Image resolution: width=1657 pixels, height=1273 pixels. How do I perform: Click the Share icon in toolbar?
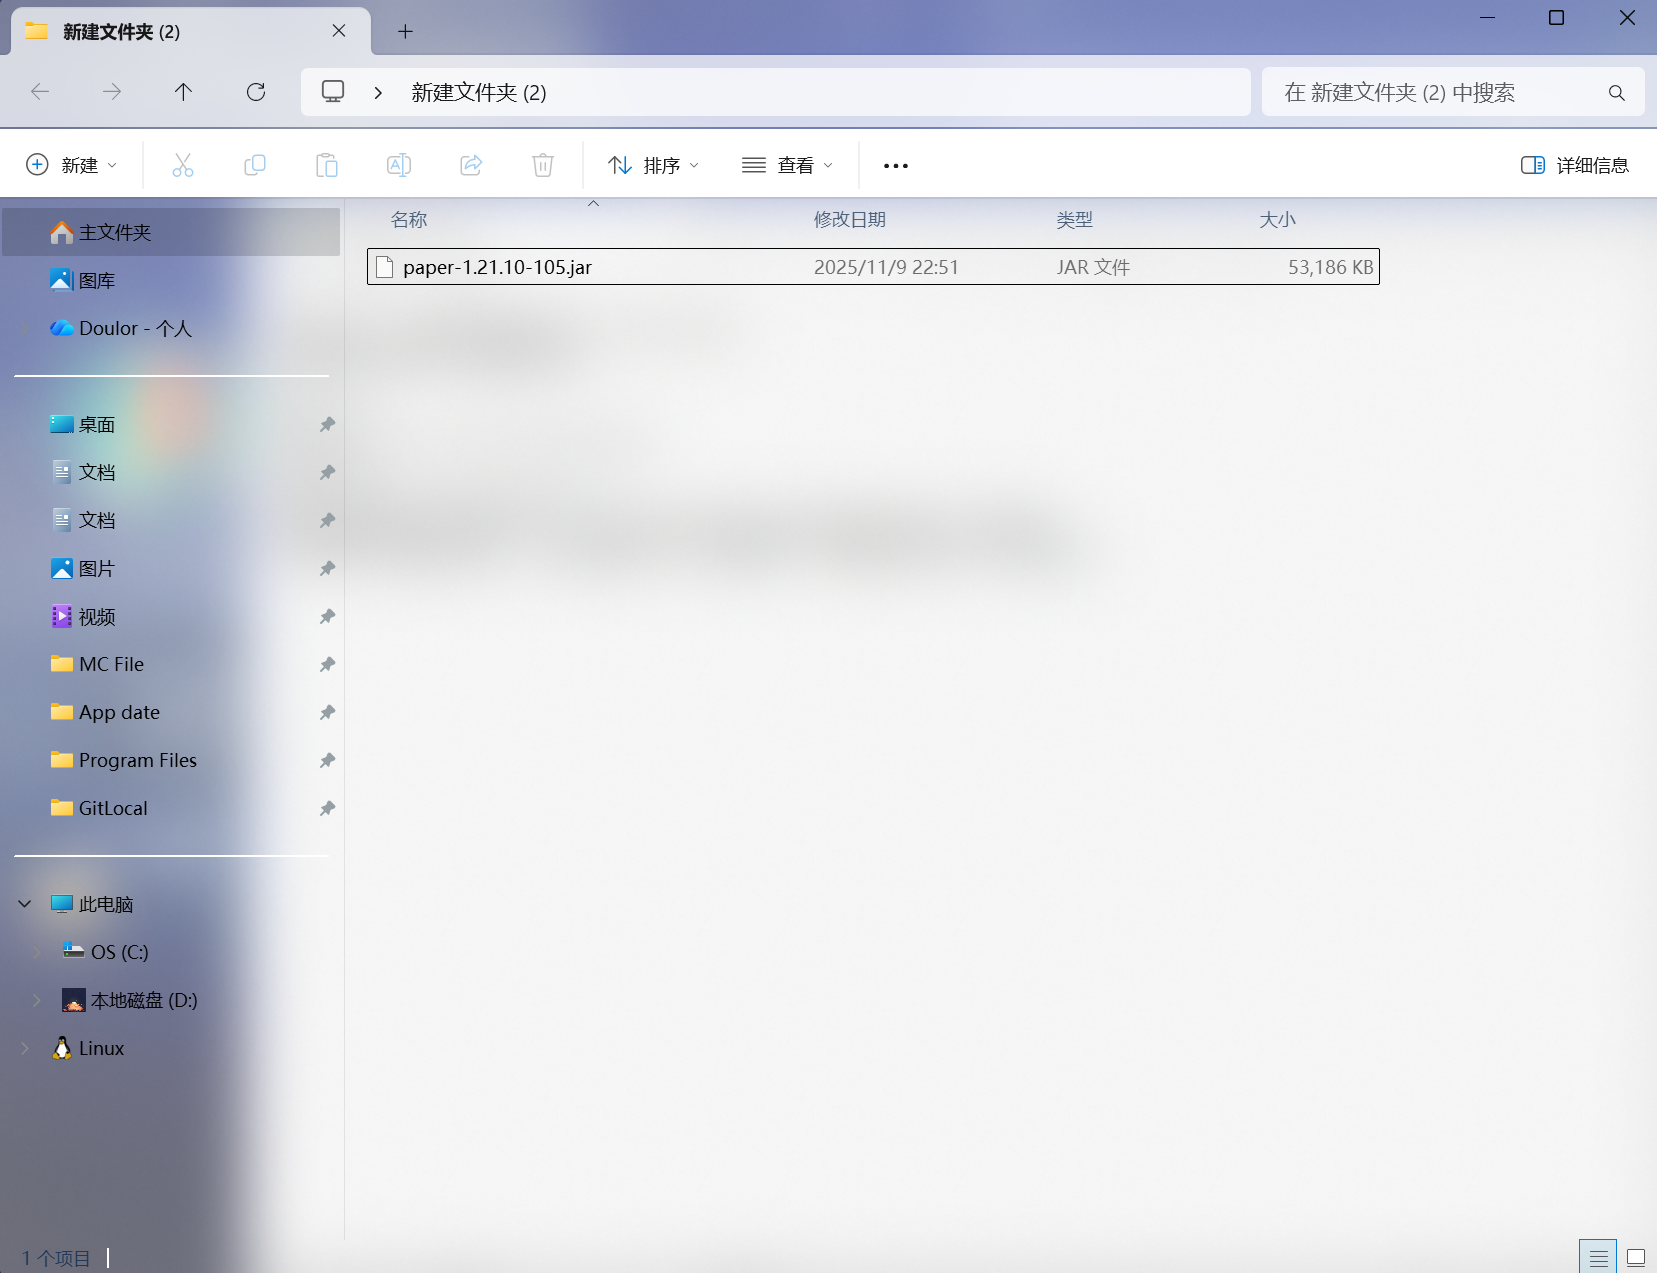tap(471, 165)
